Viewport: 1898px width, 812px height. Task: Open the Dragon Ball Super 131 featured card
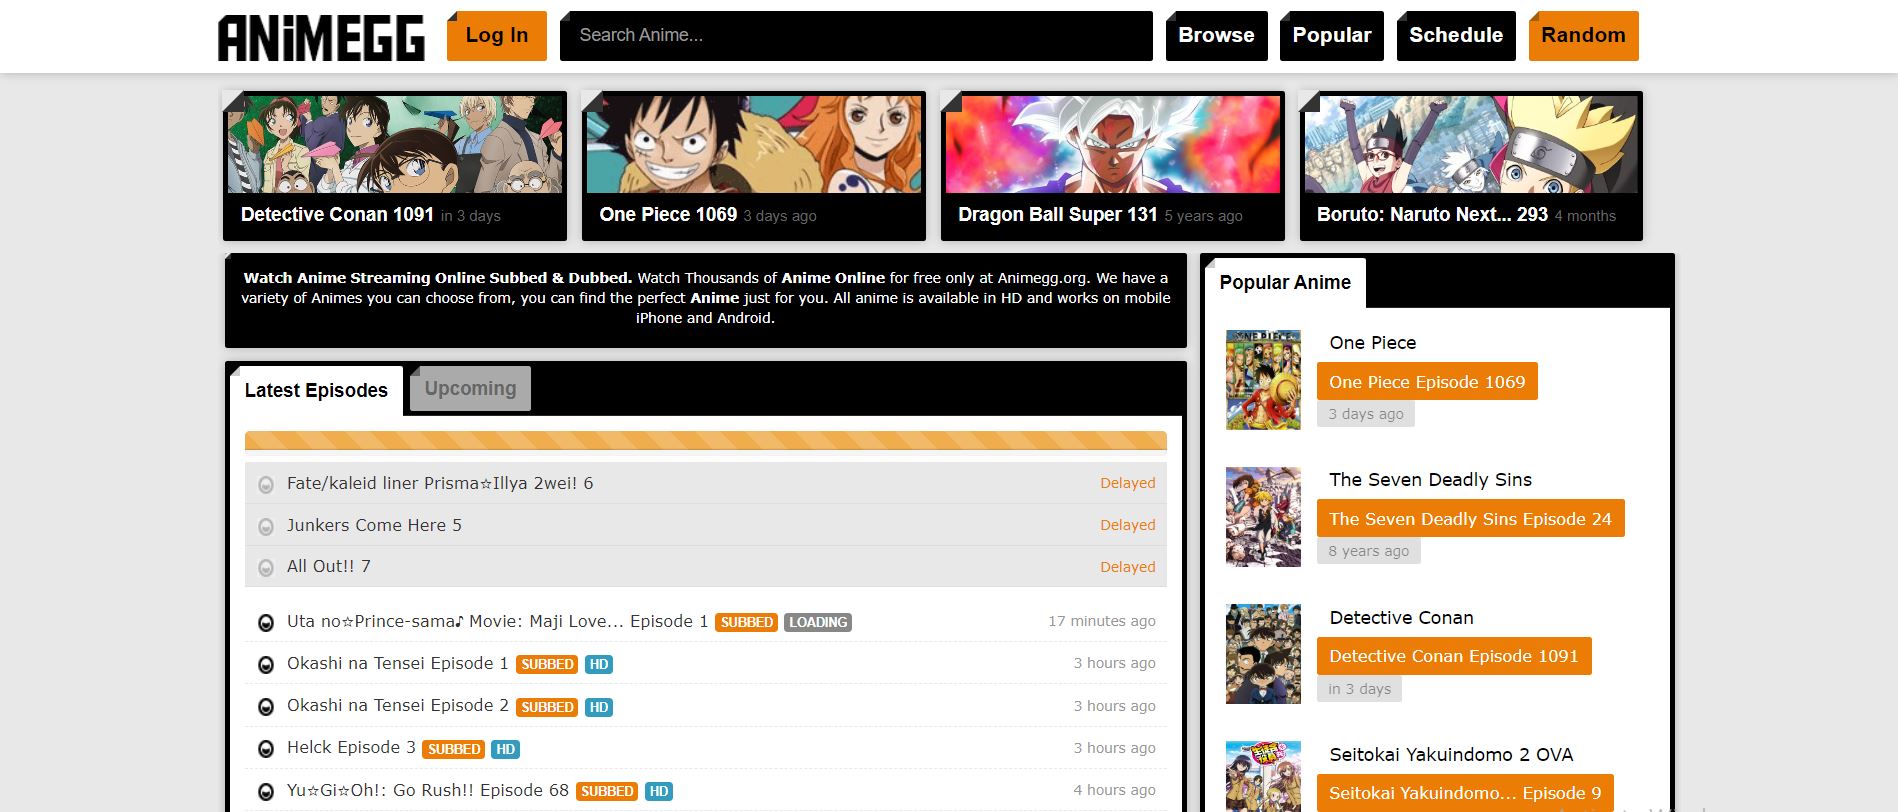[x=1113, y=166]
